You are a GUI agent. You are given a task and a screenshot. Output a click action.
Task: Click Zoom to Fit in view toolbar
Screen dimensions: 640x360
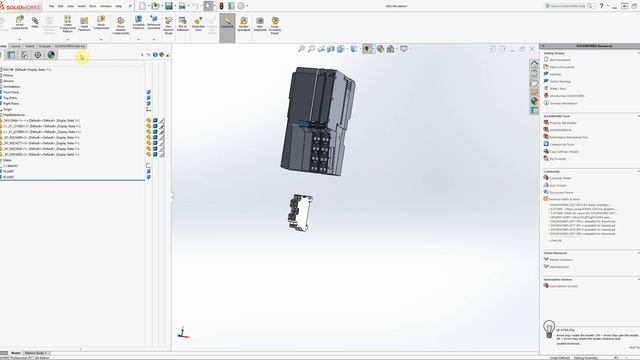pos(301,49)
